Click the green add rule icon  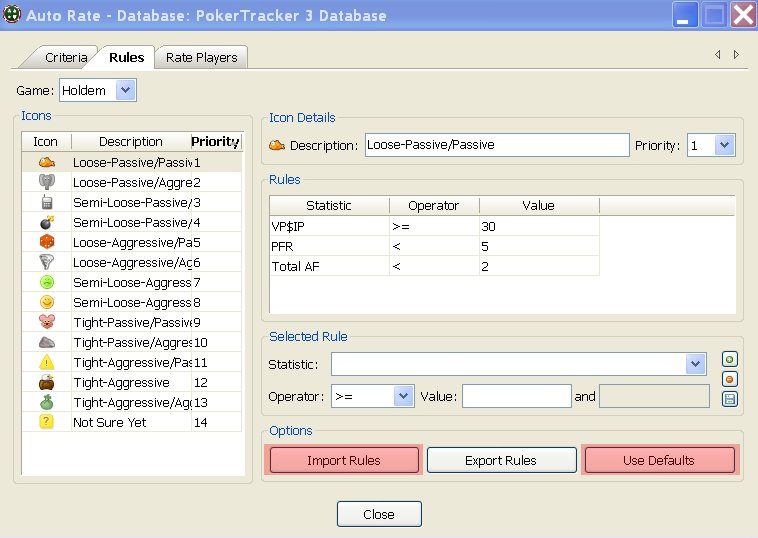pyautogui.click(x=729, y=359)
